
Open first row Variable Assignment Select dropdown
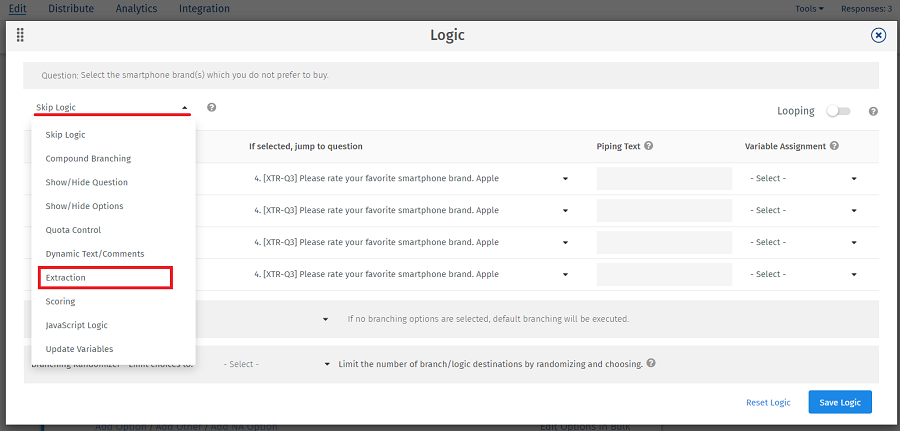(x=803, y=179)
